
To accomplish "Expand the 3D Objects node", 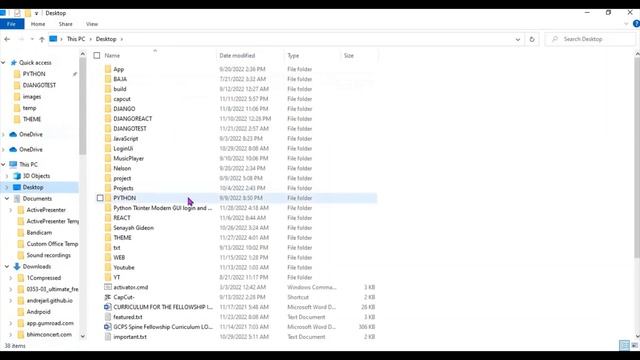I will click(7, 176).
